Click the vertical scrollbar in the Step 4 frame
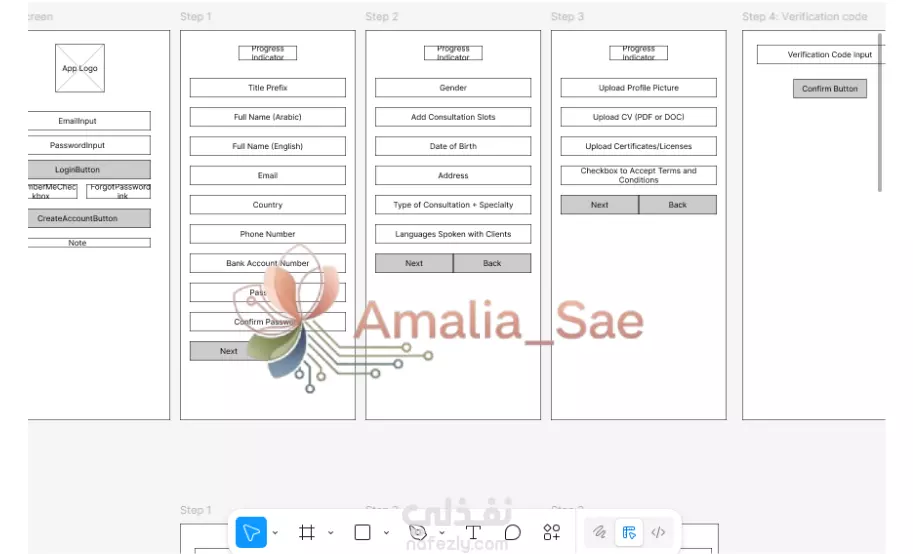913x554 pixels. pyautogui.click(x=880, y=112)
